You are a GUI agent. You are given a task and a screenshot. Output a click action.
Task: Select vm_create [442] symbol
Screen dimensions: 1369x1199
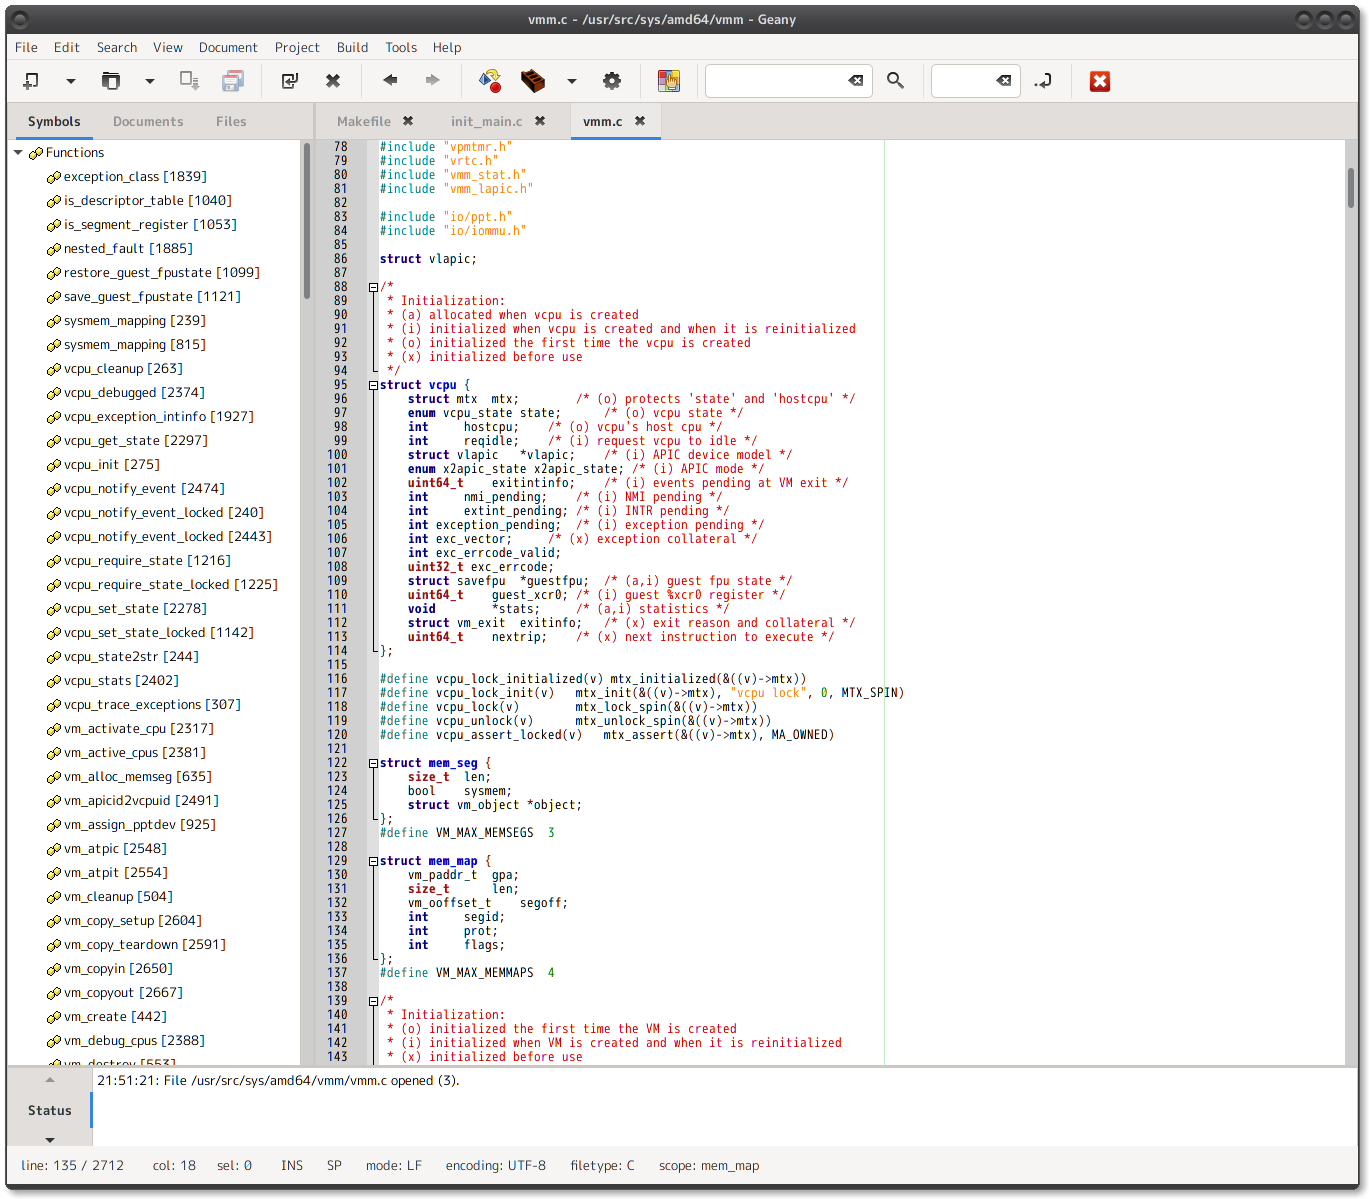[115, 1017]
